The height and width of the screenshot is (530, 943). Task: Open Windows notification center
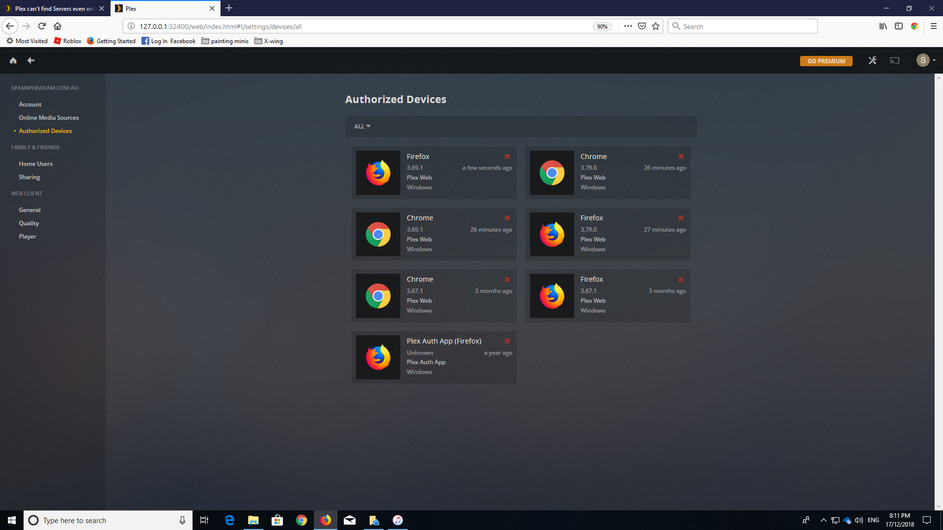tap(927, 520)
